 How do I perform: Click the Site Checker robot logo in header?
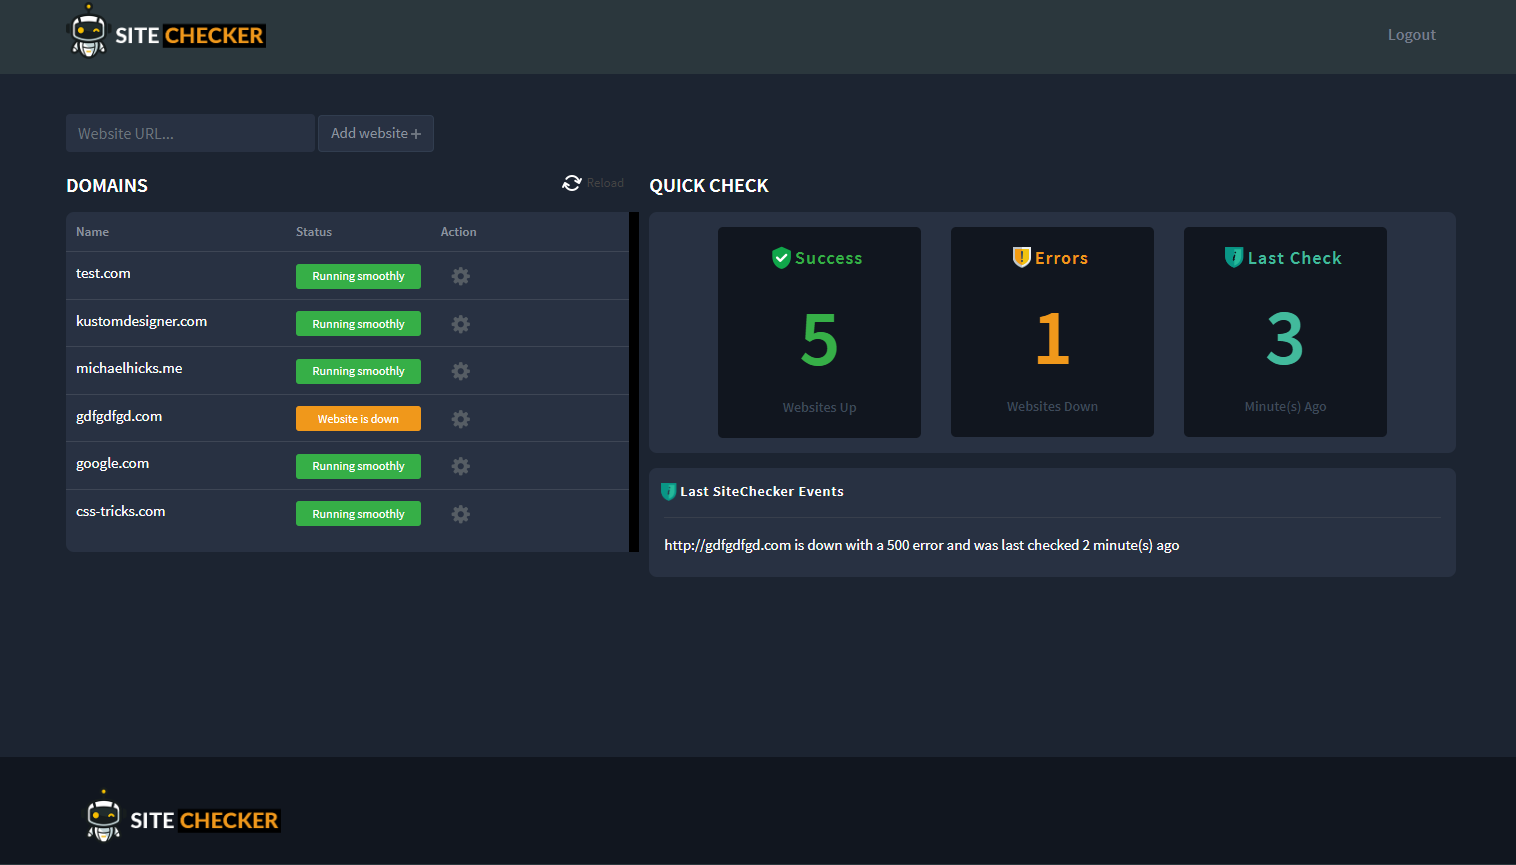(x=88, y=33)
